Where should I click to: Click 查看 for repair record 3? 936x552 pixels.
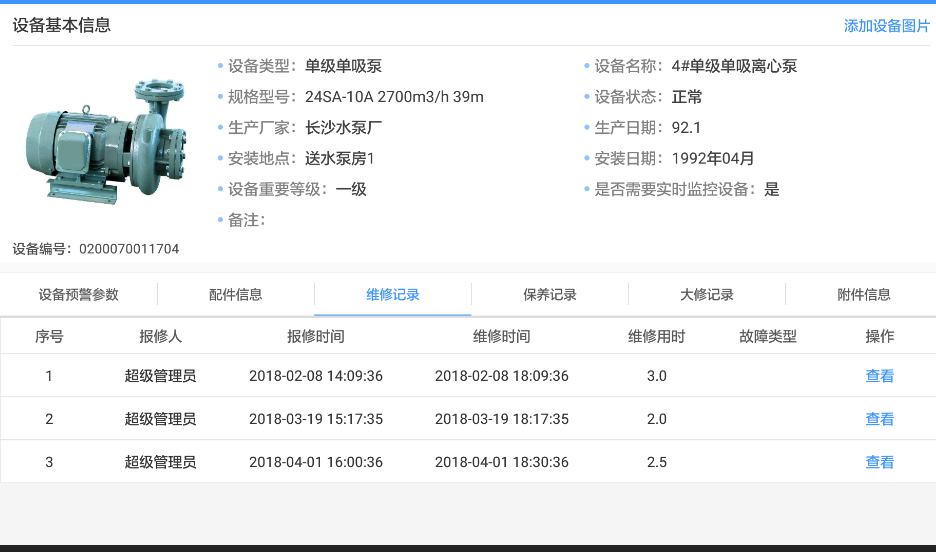tap(880, 462)
